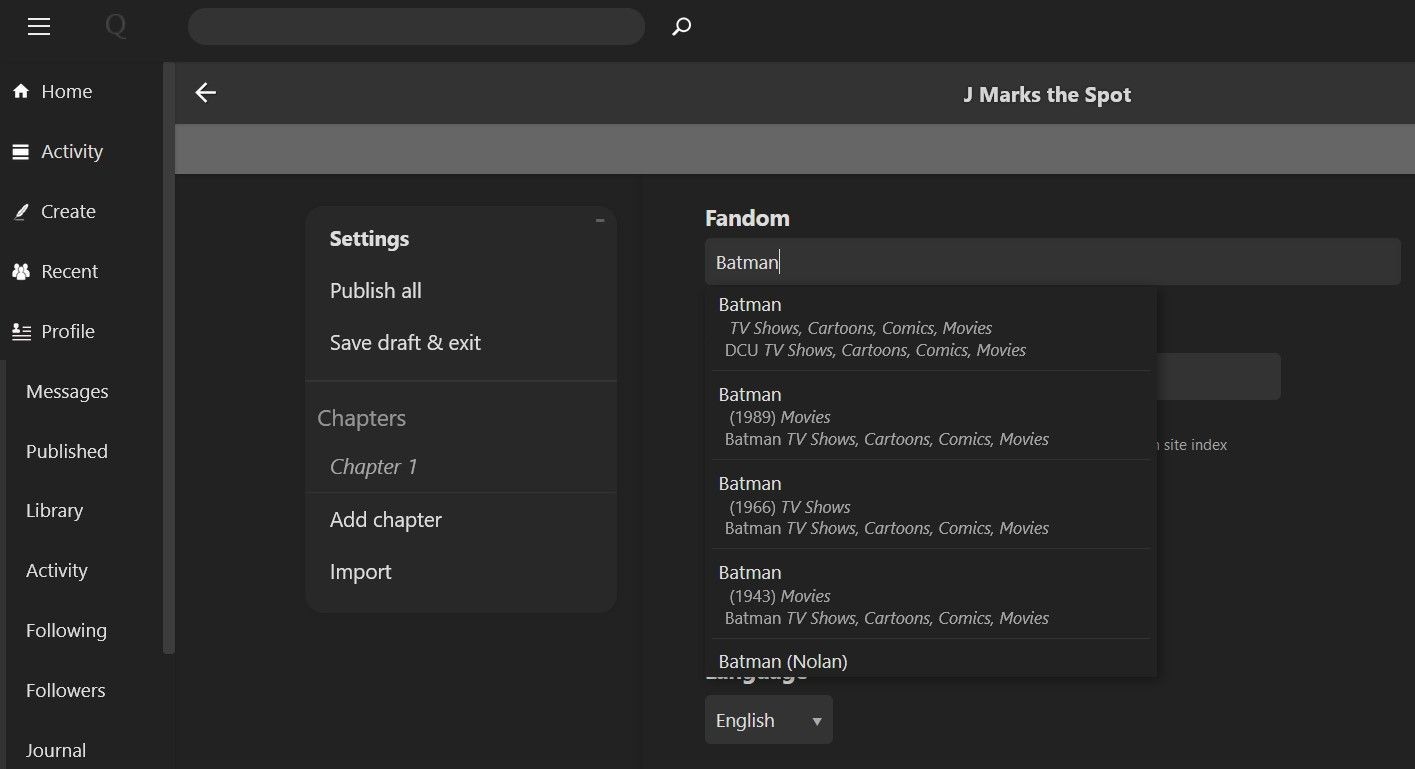The width and height of the screenshot is (1415, 769).
Task: Click the Chapters section label
Action: (x=361, y=418)
